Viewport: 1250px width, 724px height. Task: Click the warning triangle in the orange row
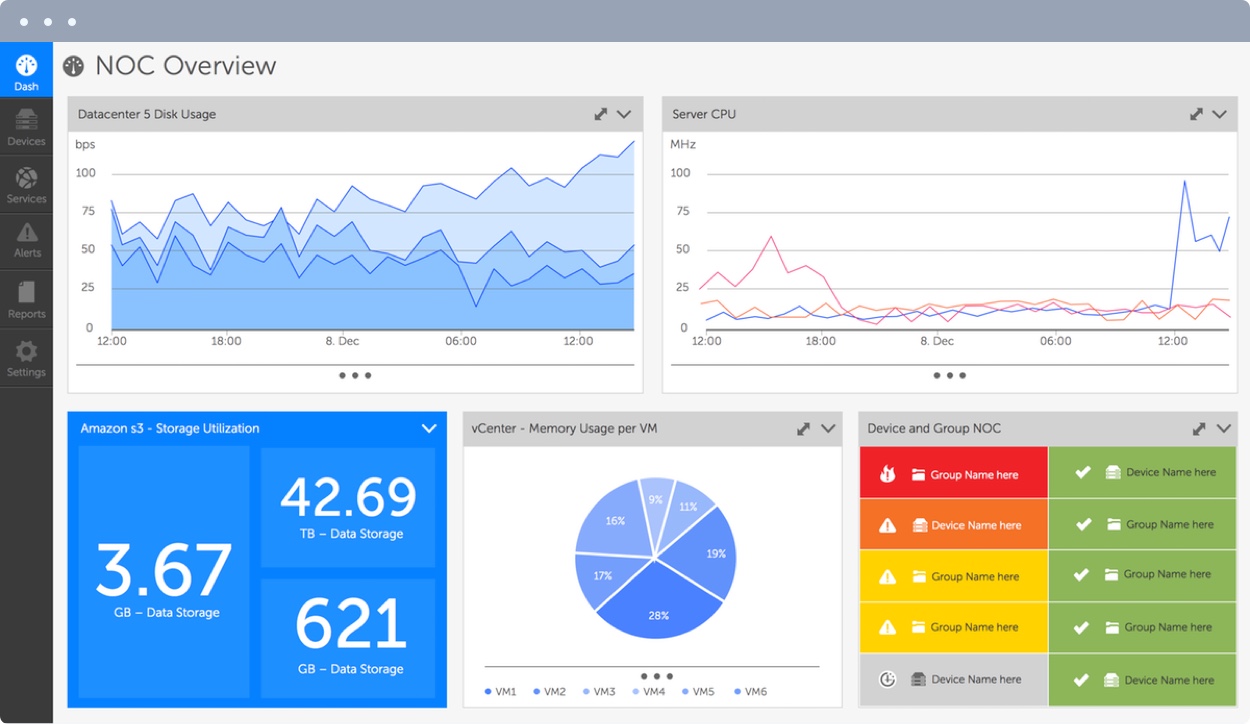coord(887,525)
